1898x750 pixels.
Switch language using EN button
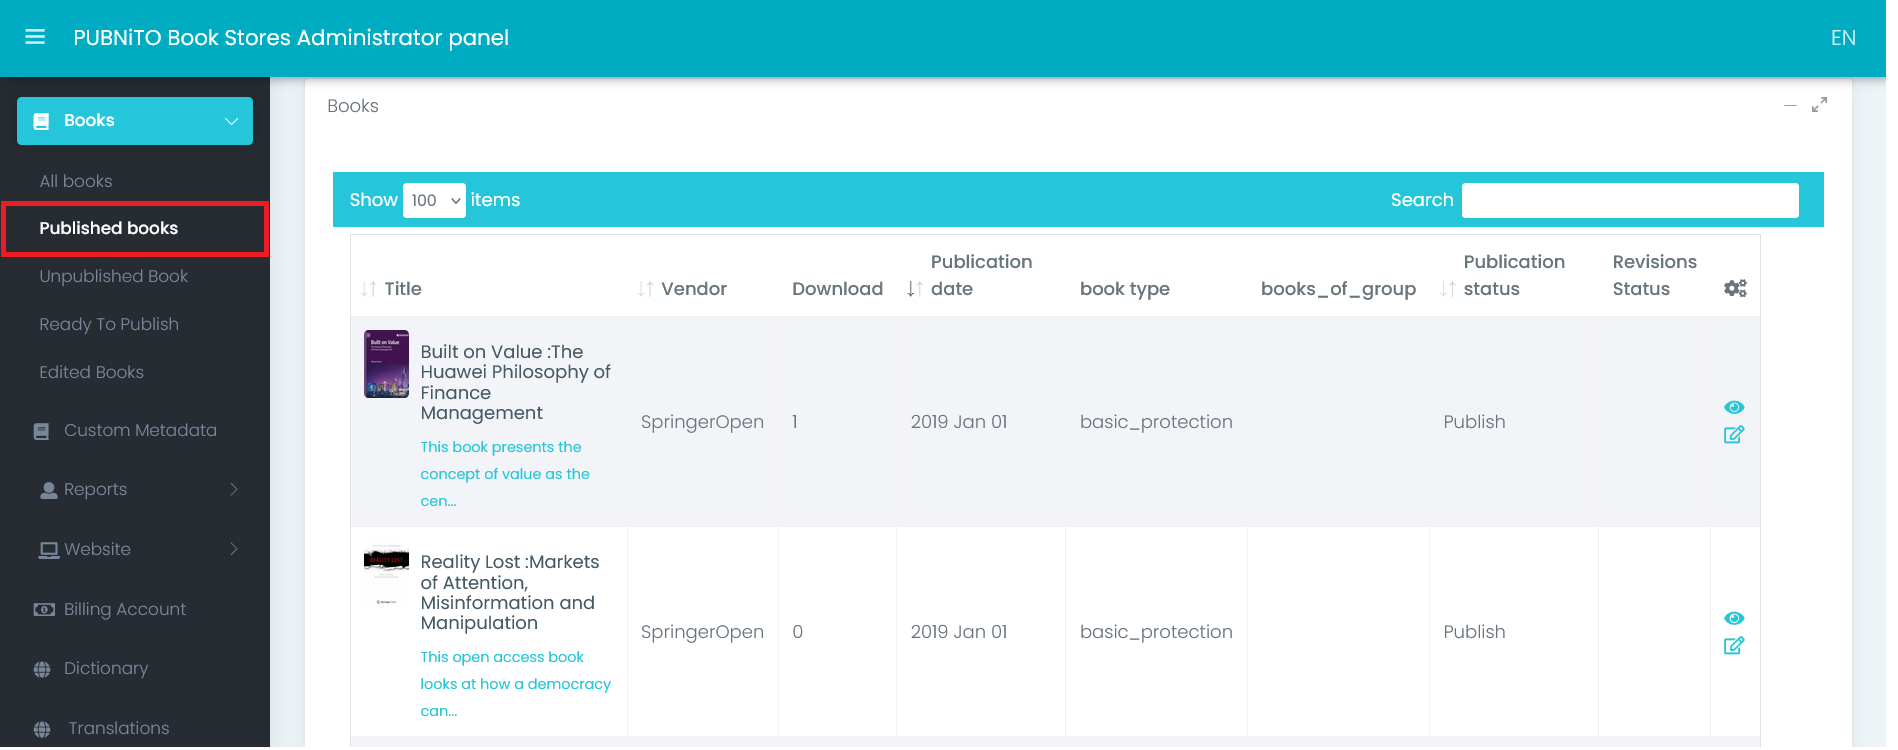click(x=1842, y=38)
